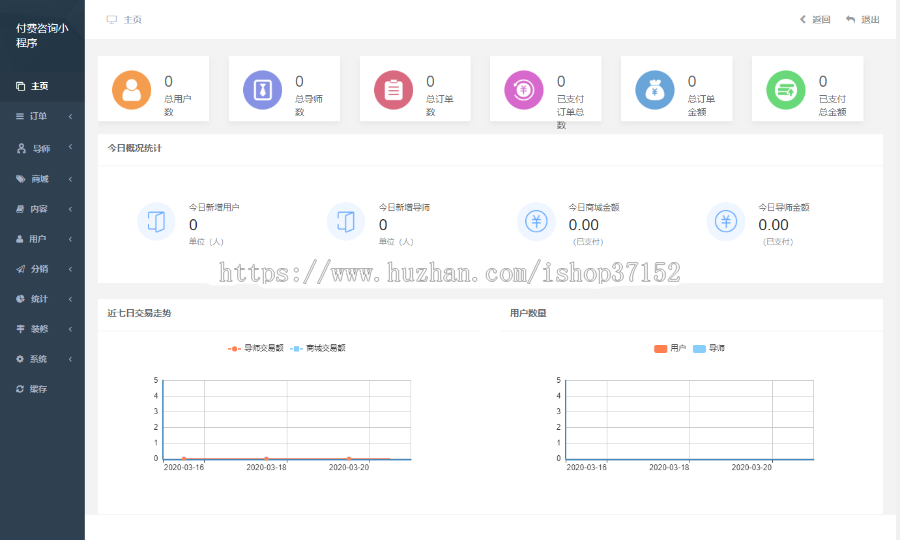Click the 近七日交易走势 heading
The image size is (900, 540).
pyautogui.click(x=139, y=313)
